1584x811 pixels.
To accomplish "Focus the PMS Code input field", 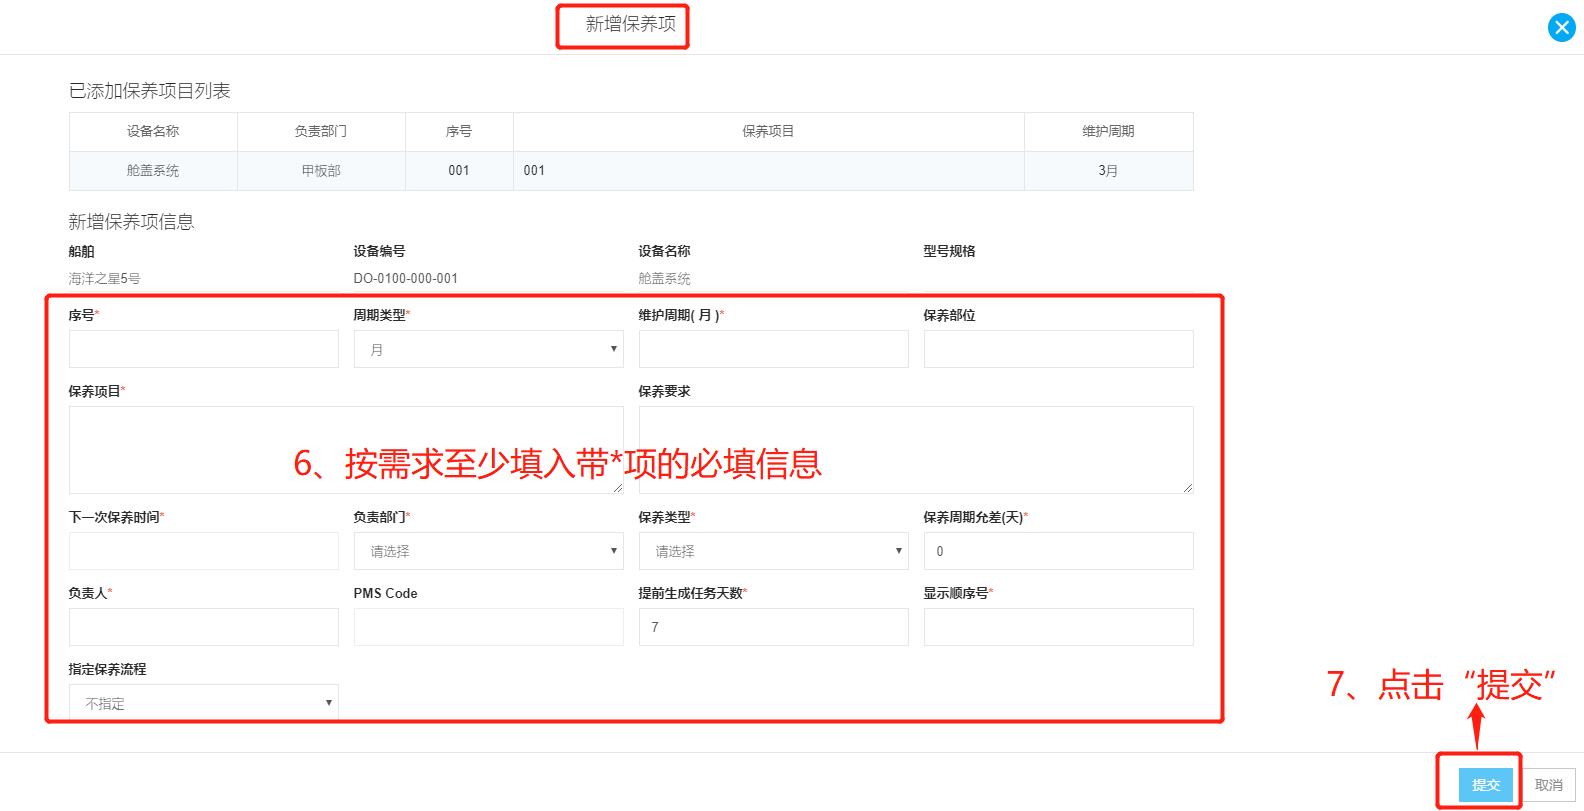I will (489, 627).
